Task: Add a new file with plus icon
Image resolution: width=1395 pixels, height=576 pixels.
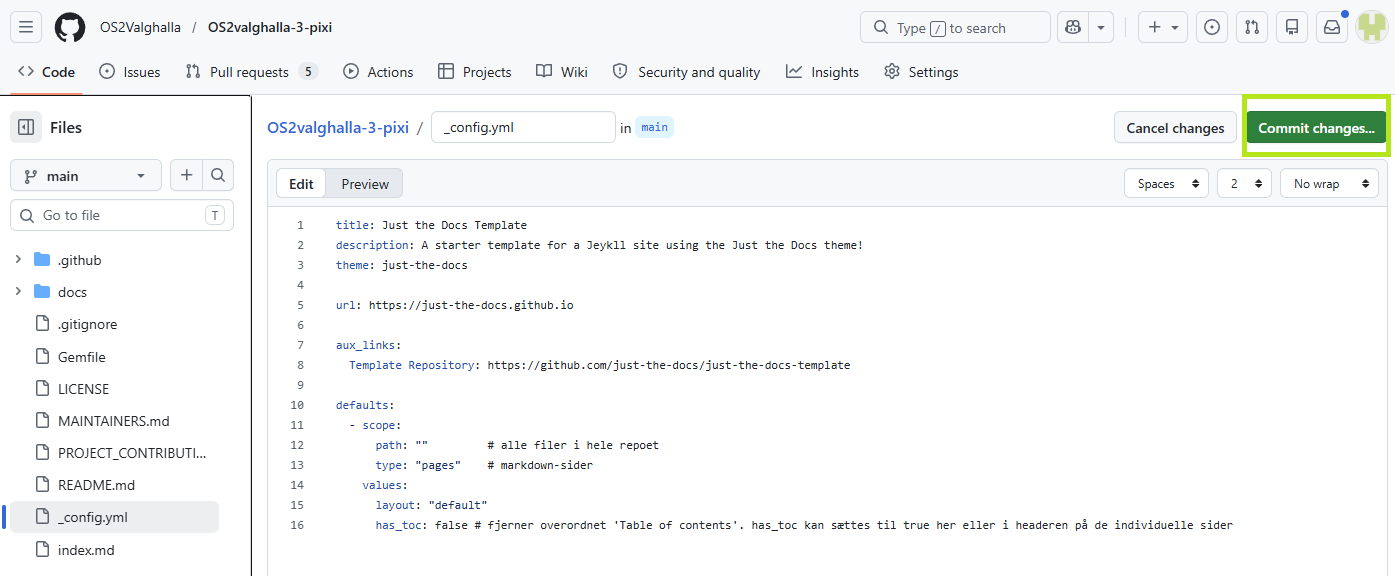Action: click(186, 176)
